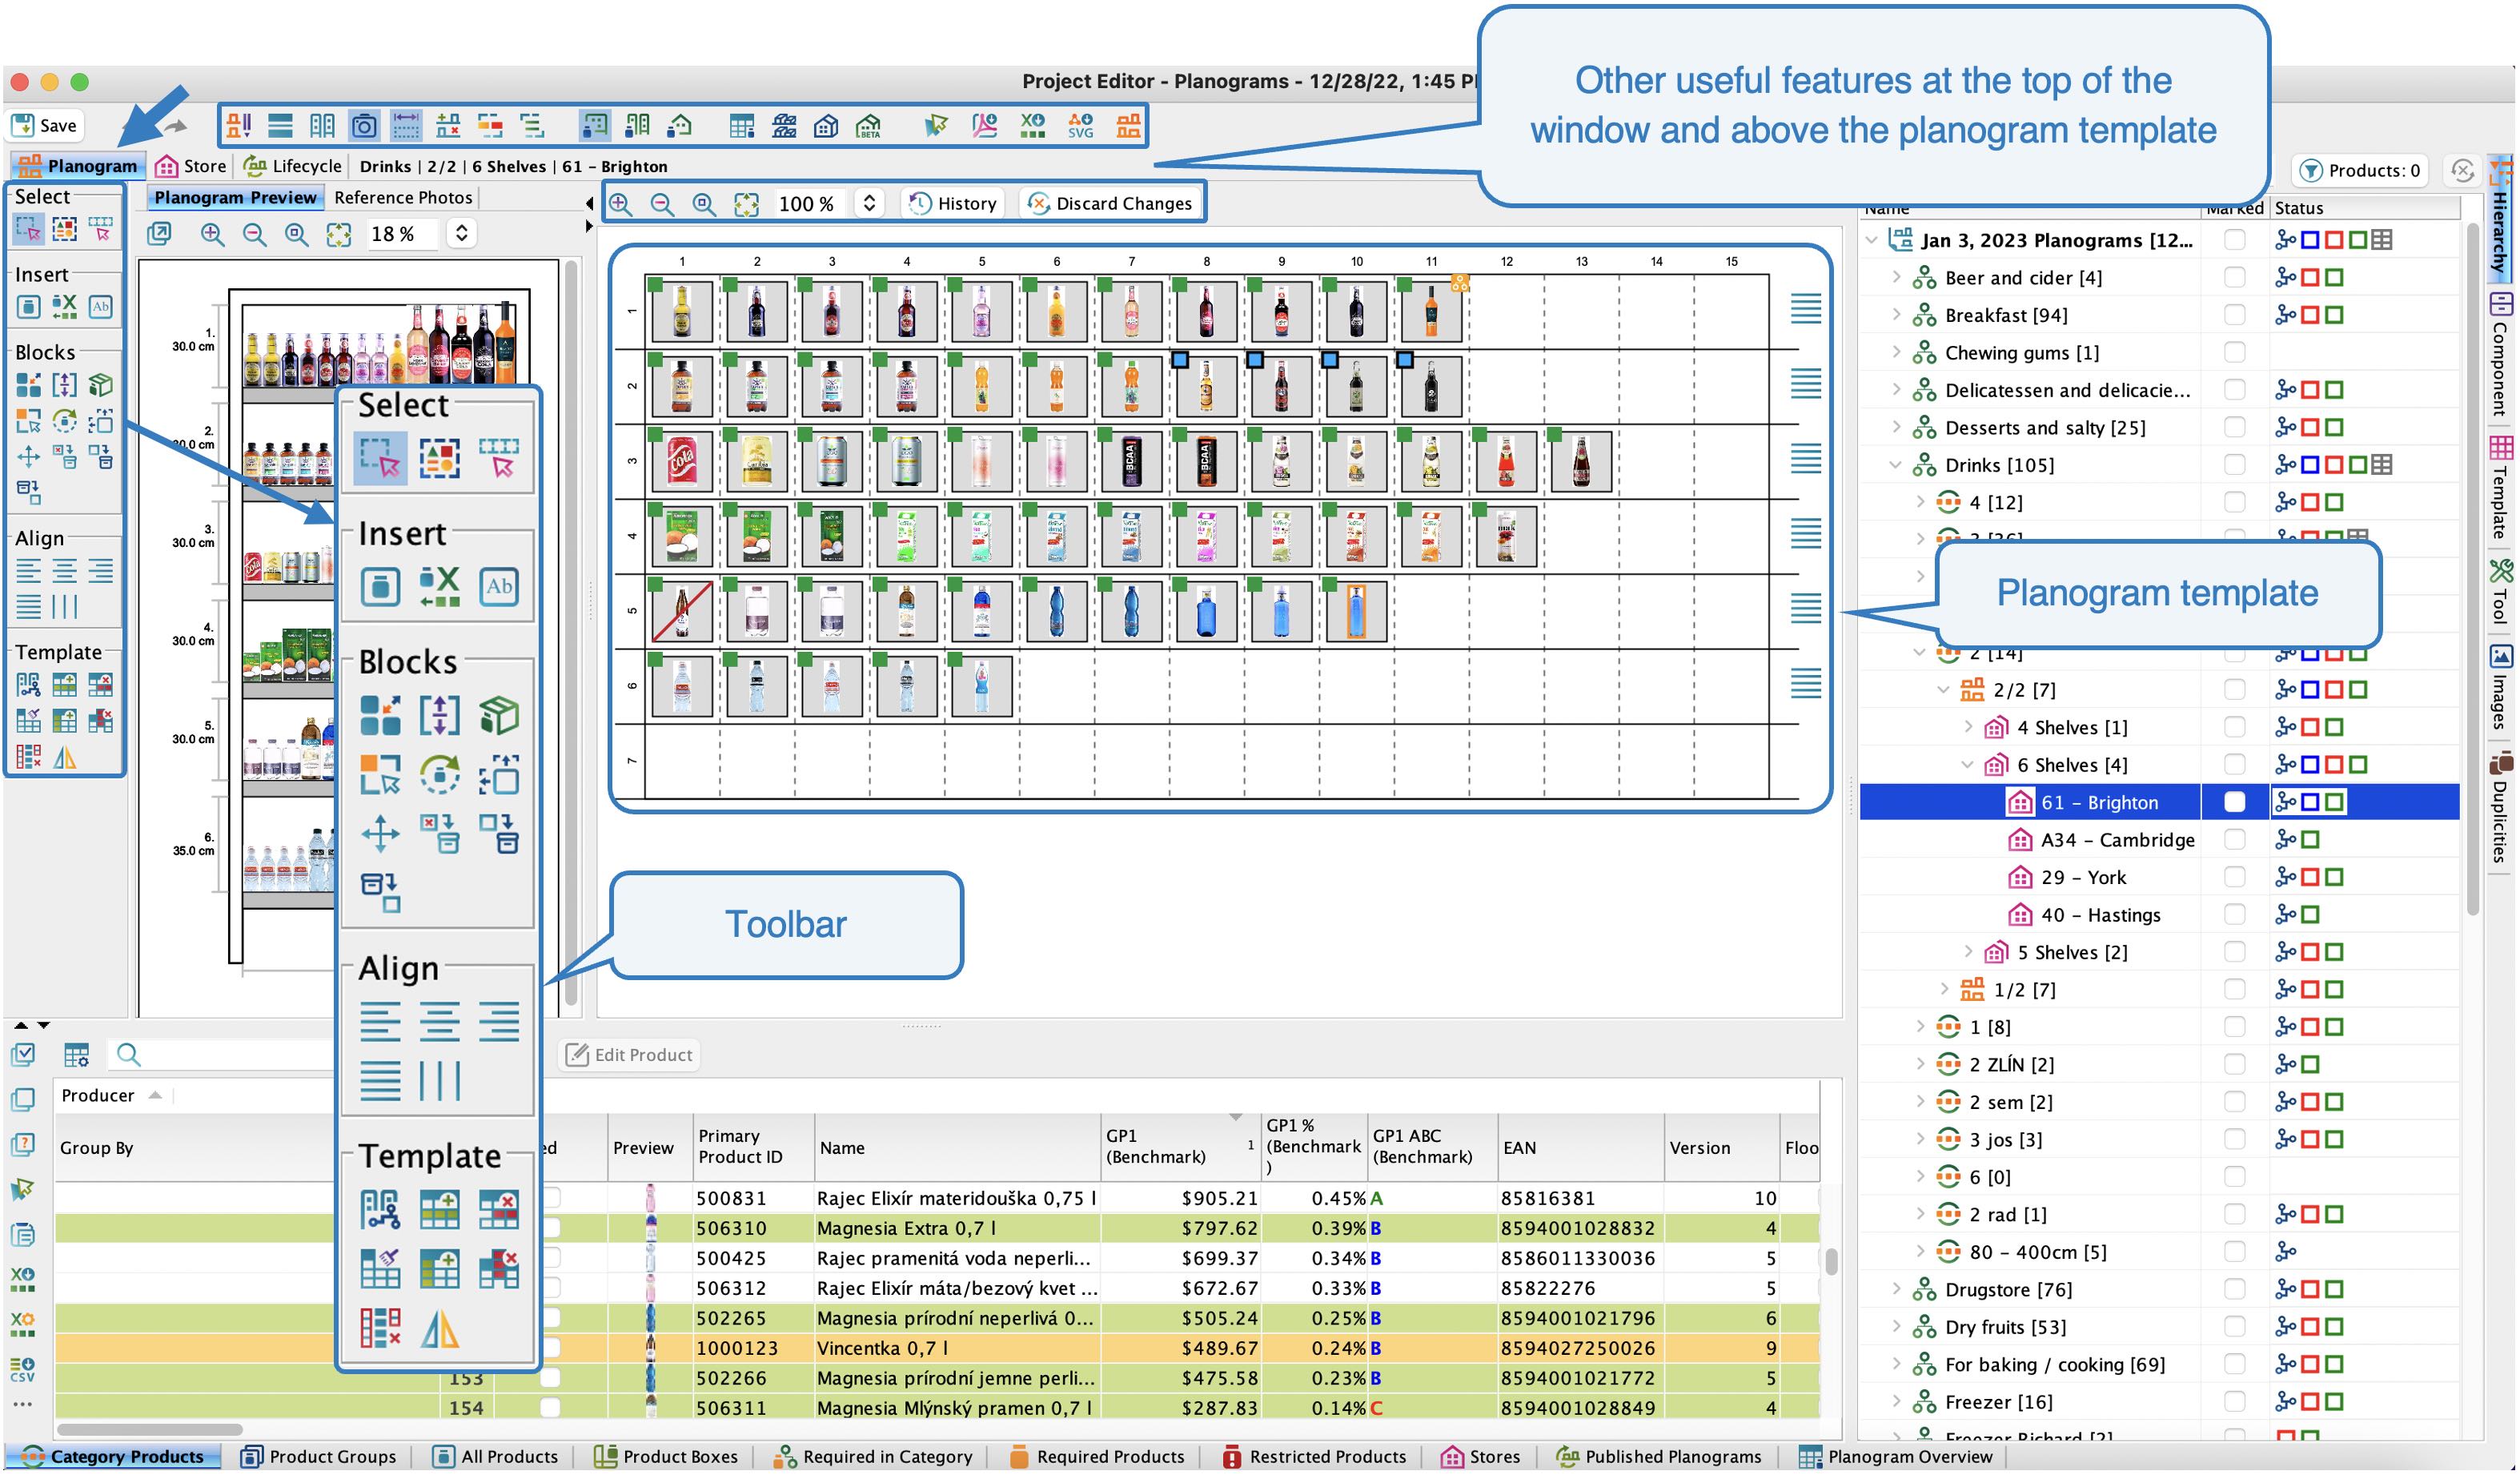Open the Reference Photos tab
Viewport: 2520px width, 1475px height.
click(403, 198)
